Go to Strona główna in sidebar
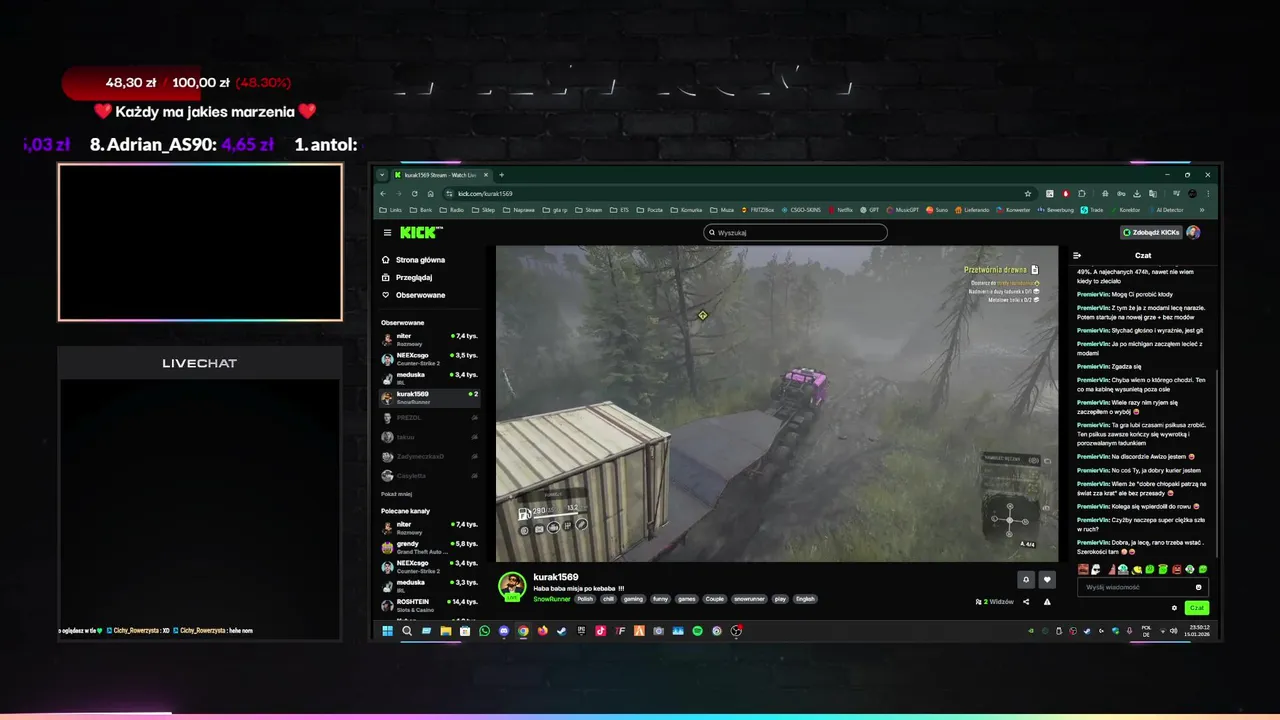The image size is (1280, 720). tap(414, 260)
